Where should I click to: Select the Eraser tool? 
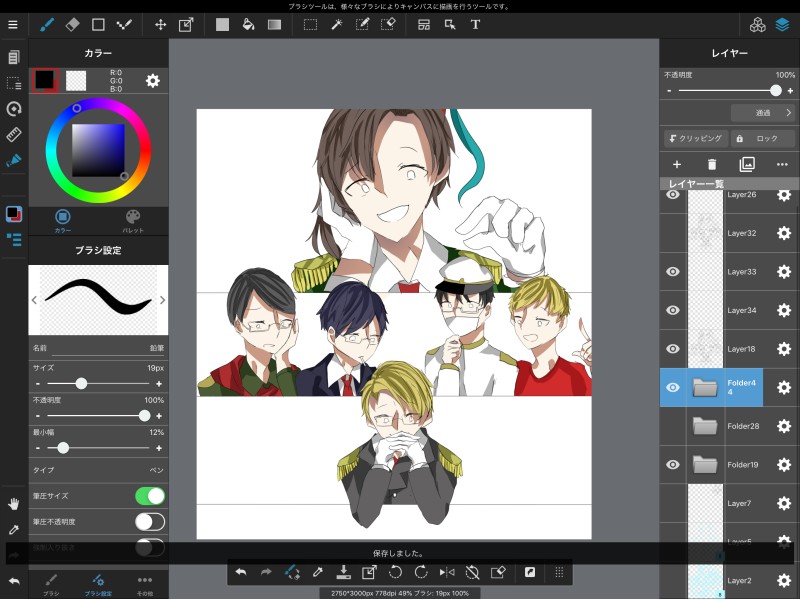pos(72,24)
